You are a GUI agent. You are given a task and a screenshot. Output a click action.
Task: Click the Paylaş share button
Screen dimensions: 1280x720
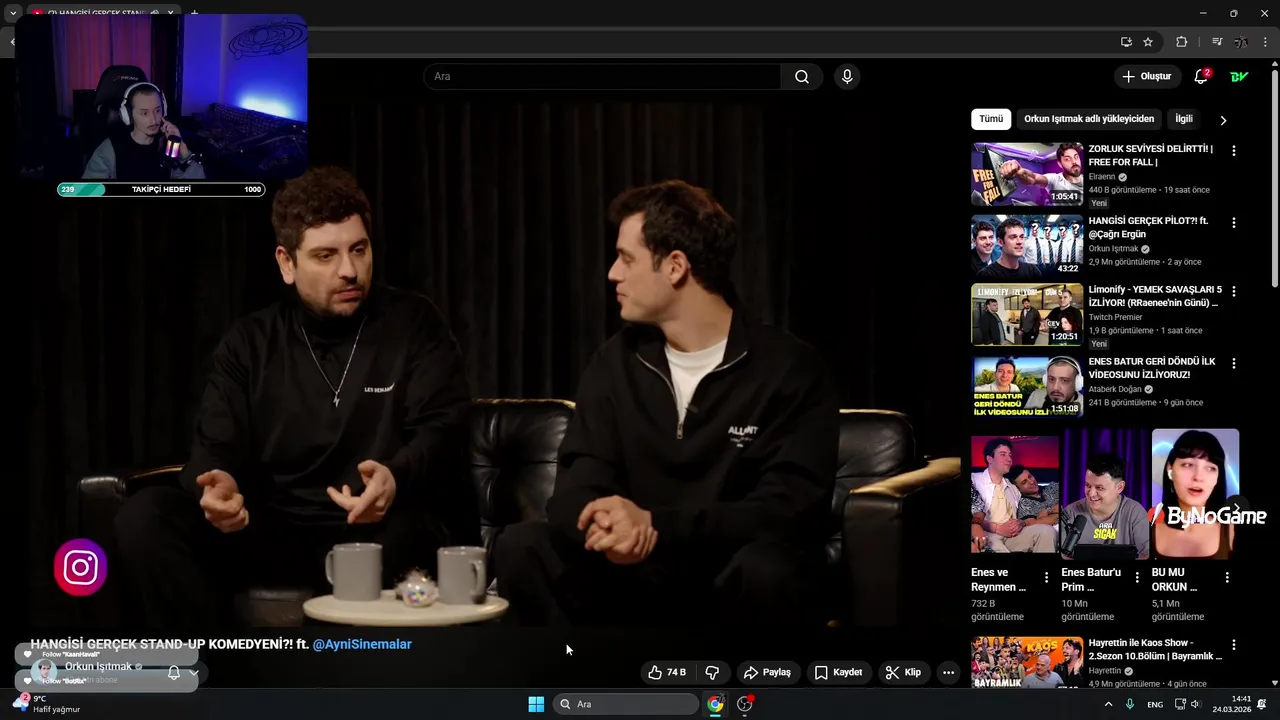pyautogui.click(x=767, y=672)
